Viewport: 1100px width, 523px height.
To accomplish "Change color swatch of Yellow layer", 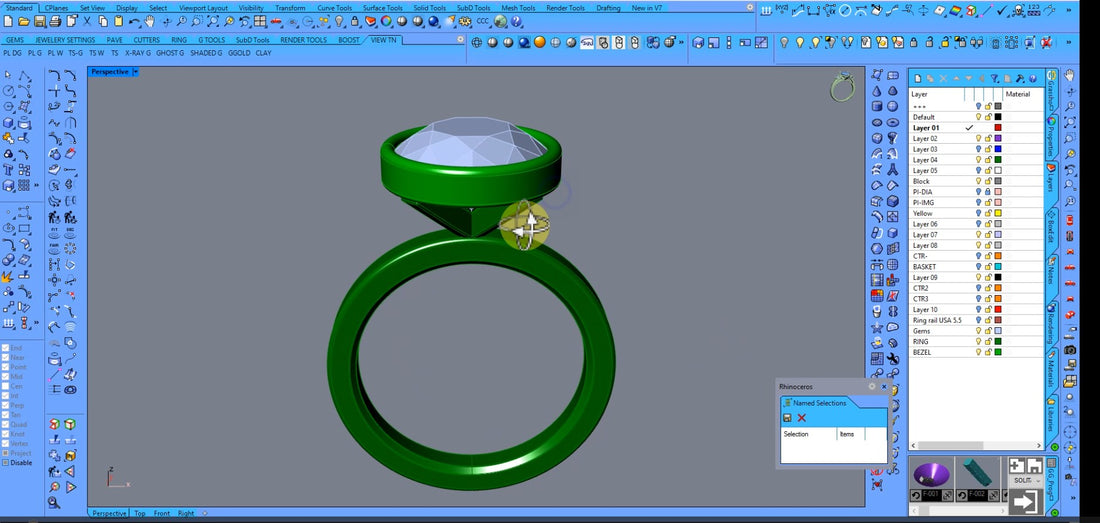I will click(998, 213).
